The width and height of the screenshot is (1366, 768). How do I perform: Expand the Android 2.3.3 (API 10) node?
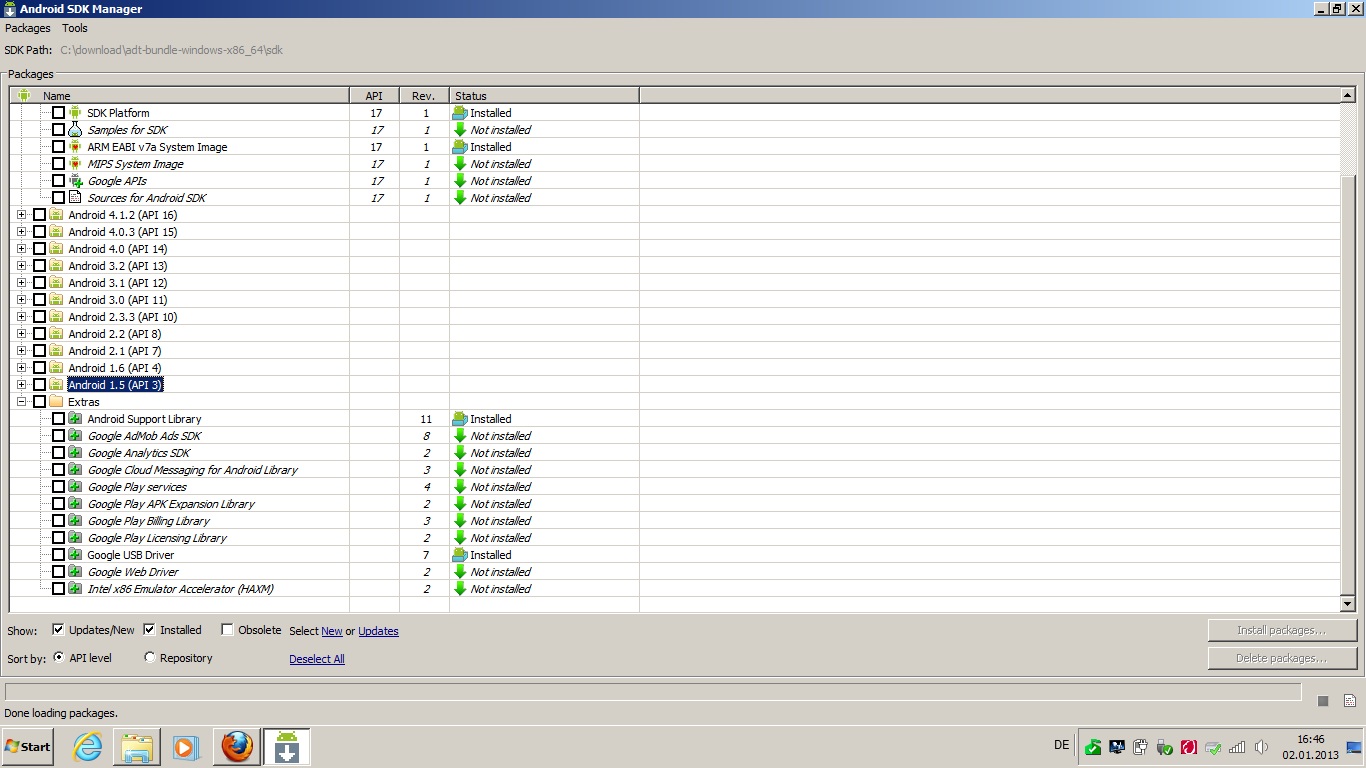point(21,317)
